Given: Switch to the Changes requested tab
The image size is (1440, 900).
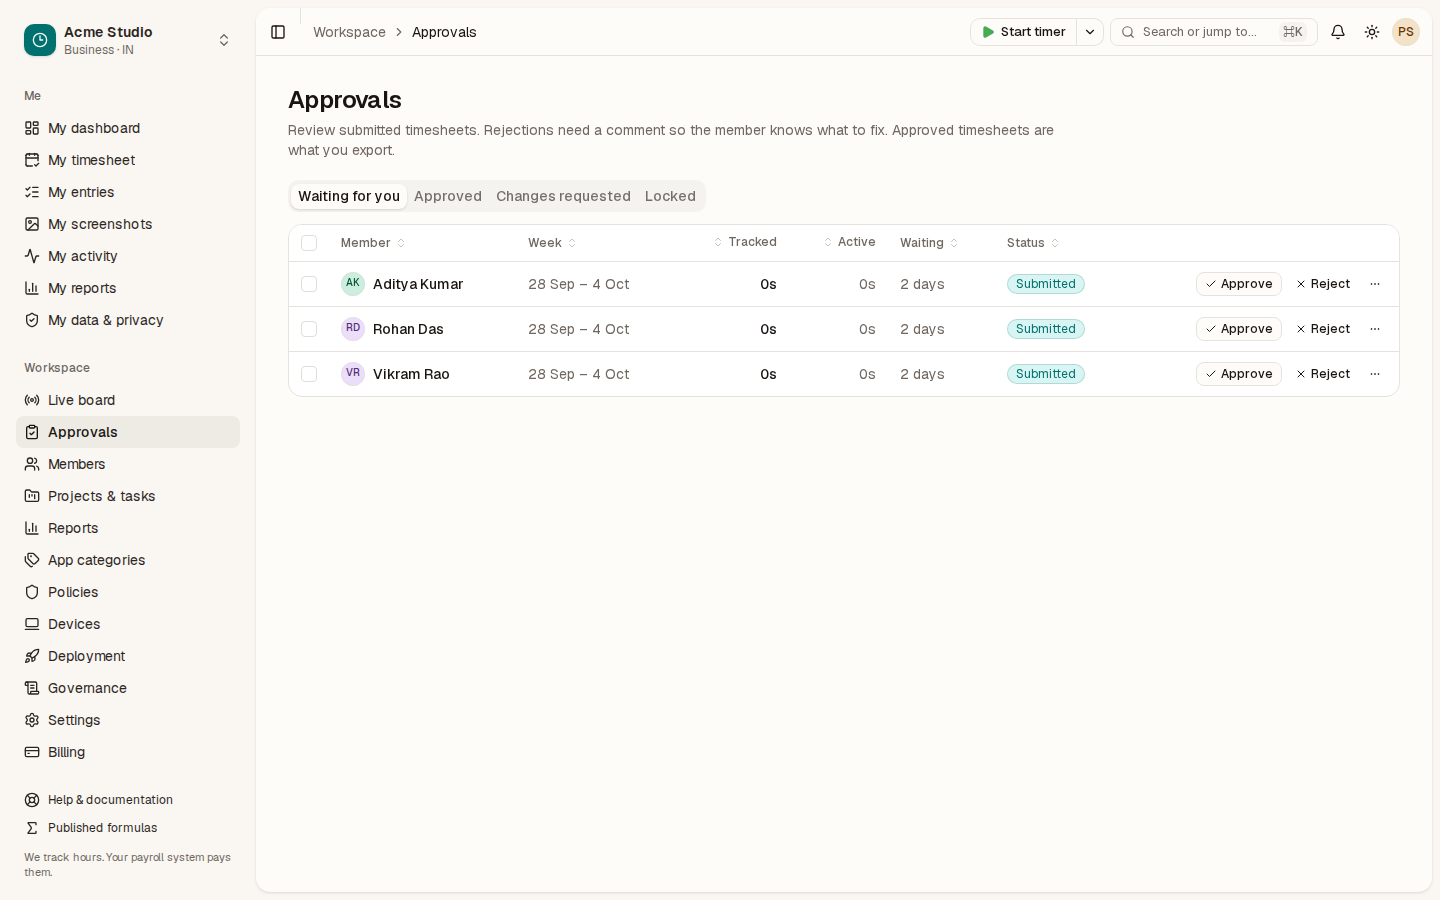Looking at the screenshot, I should pos(563,196).
